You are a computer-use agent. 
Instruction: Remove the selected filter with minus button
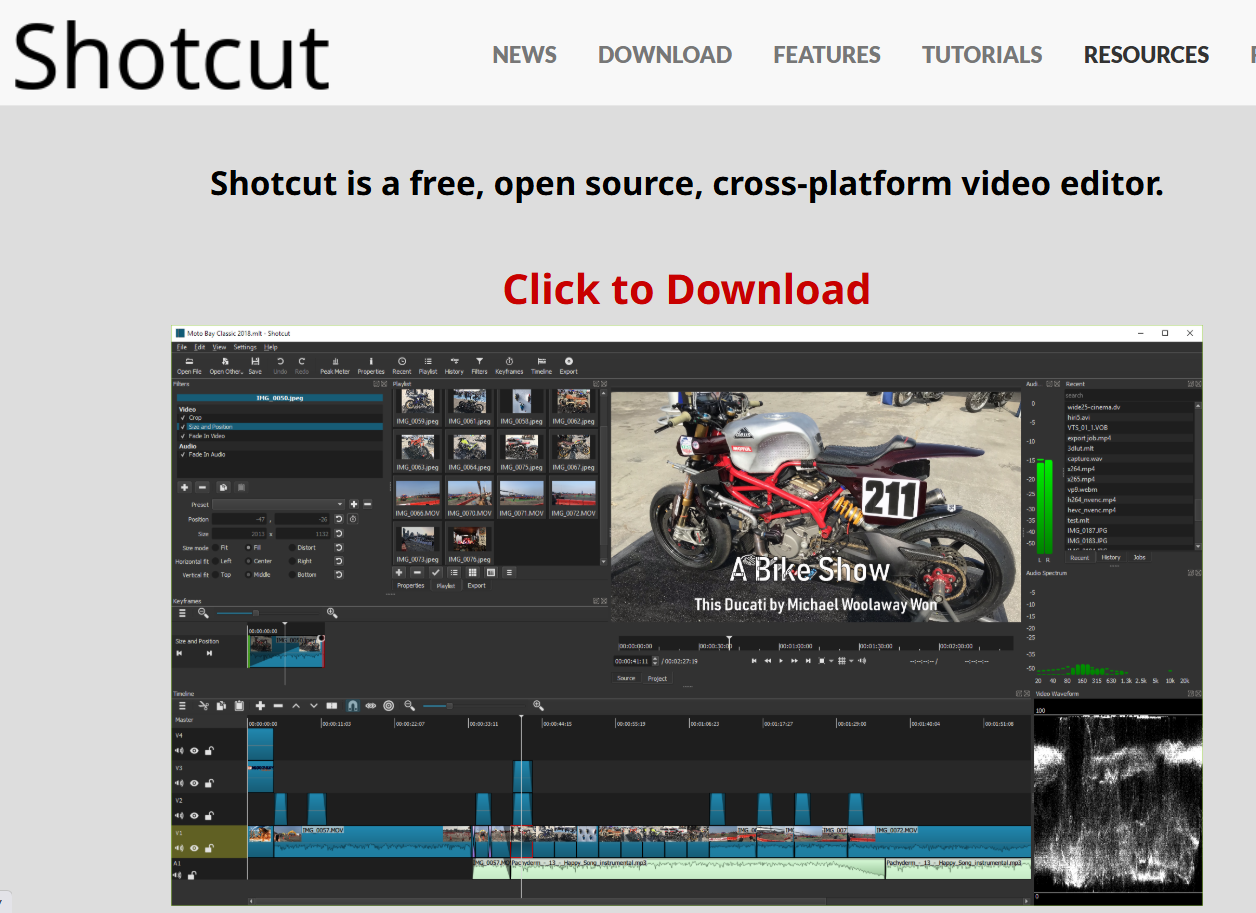click(203, 487)
